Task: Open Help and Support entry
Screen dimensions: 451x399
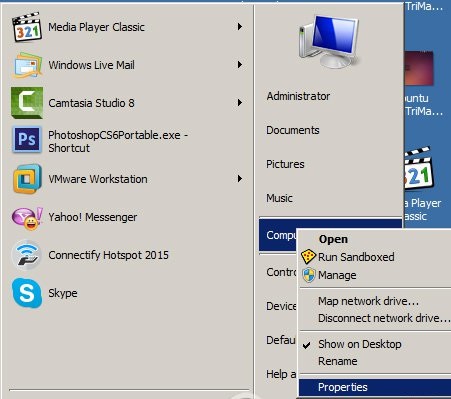Action: 281,374
